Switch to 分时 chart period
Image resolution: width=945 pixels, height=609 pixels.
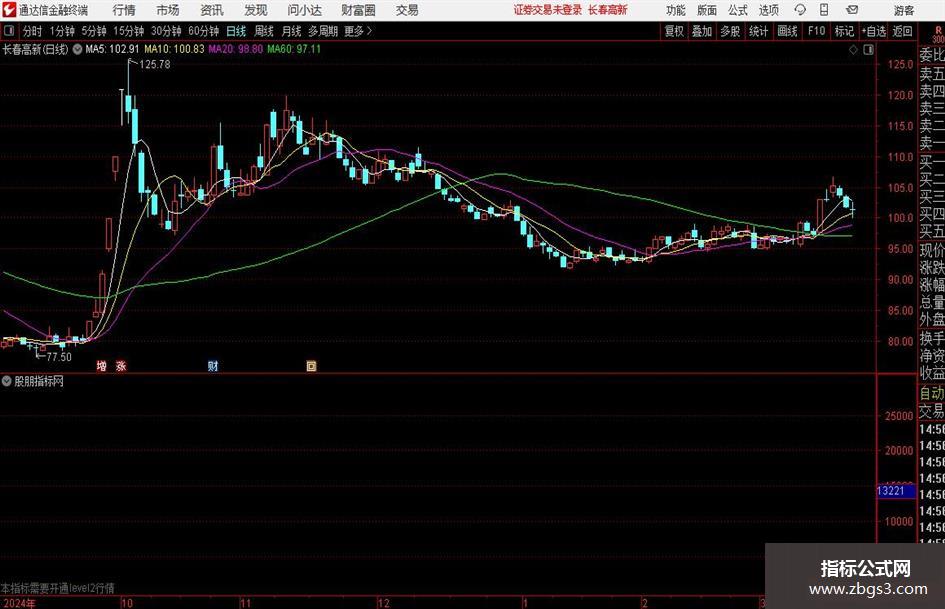pyautogui.click(x=32, y=31)
